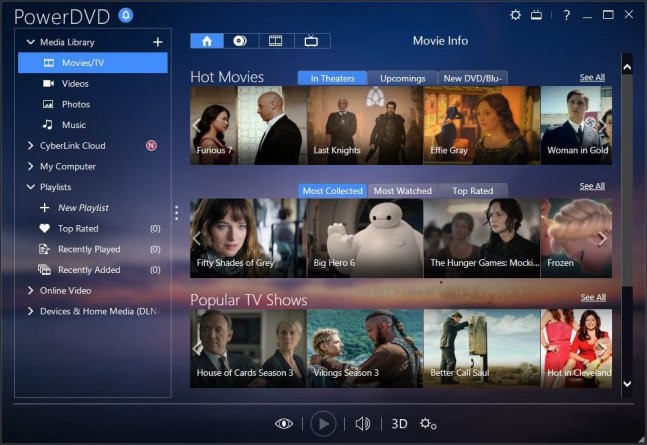Select the Upcomings tab
Viewport: 647px width, 445px height.
[x=403, y=78]
